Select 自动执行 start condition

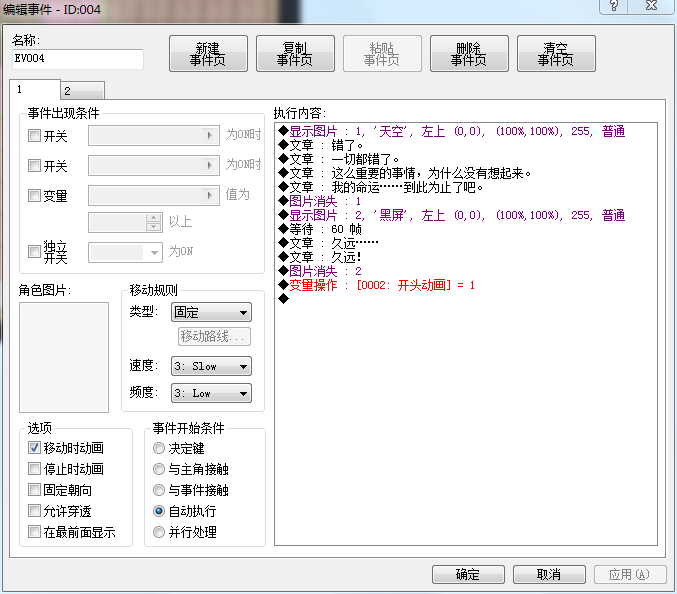click(159, 511)
